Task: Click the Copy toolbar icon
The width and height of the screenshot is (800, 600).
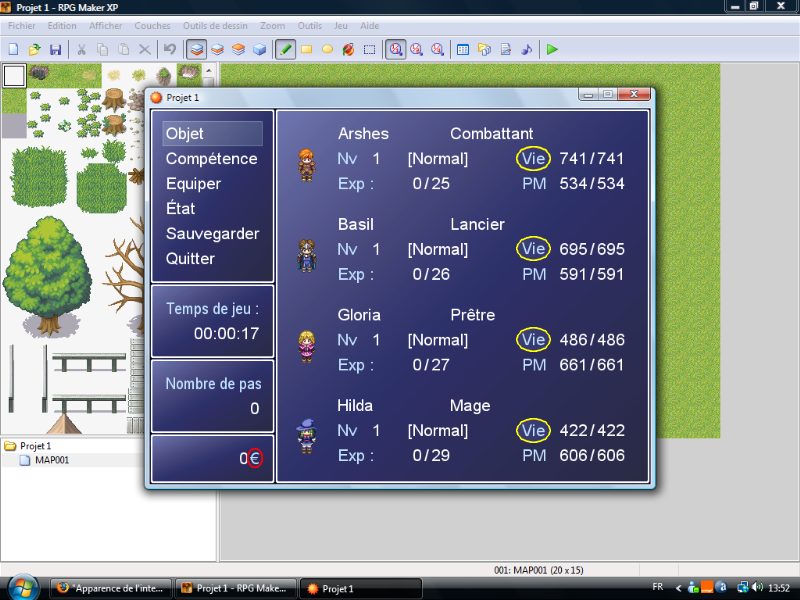Action: click(x=102, y=49)
